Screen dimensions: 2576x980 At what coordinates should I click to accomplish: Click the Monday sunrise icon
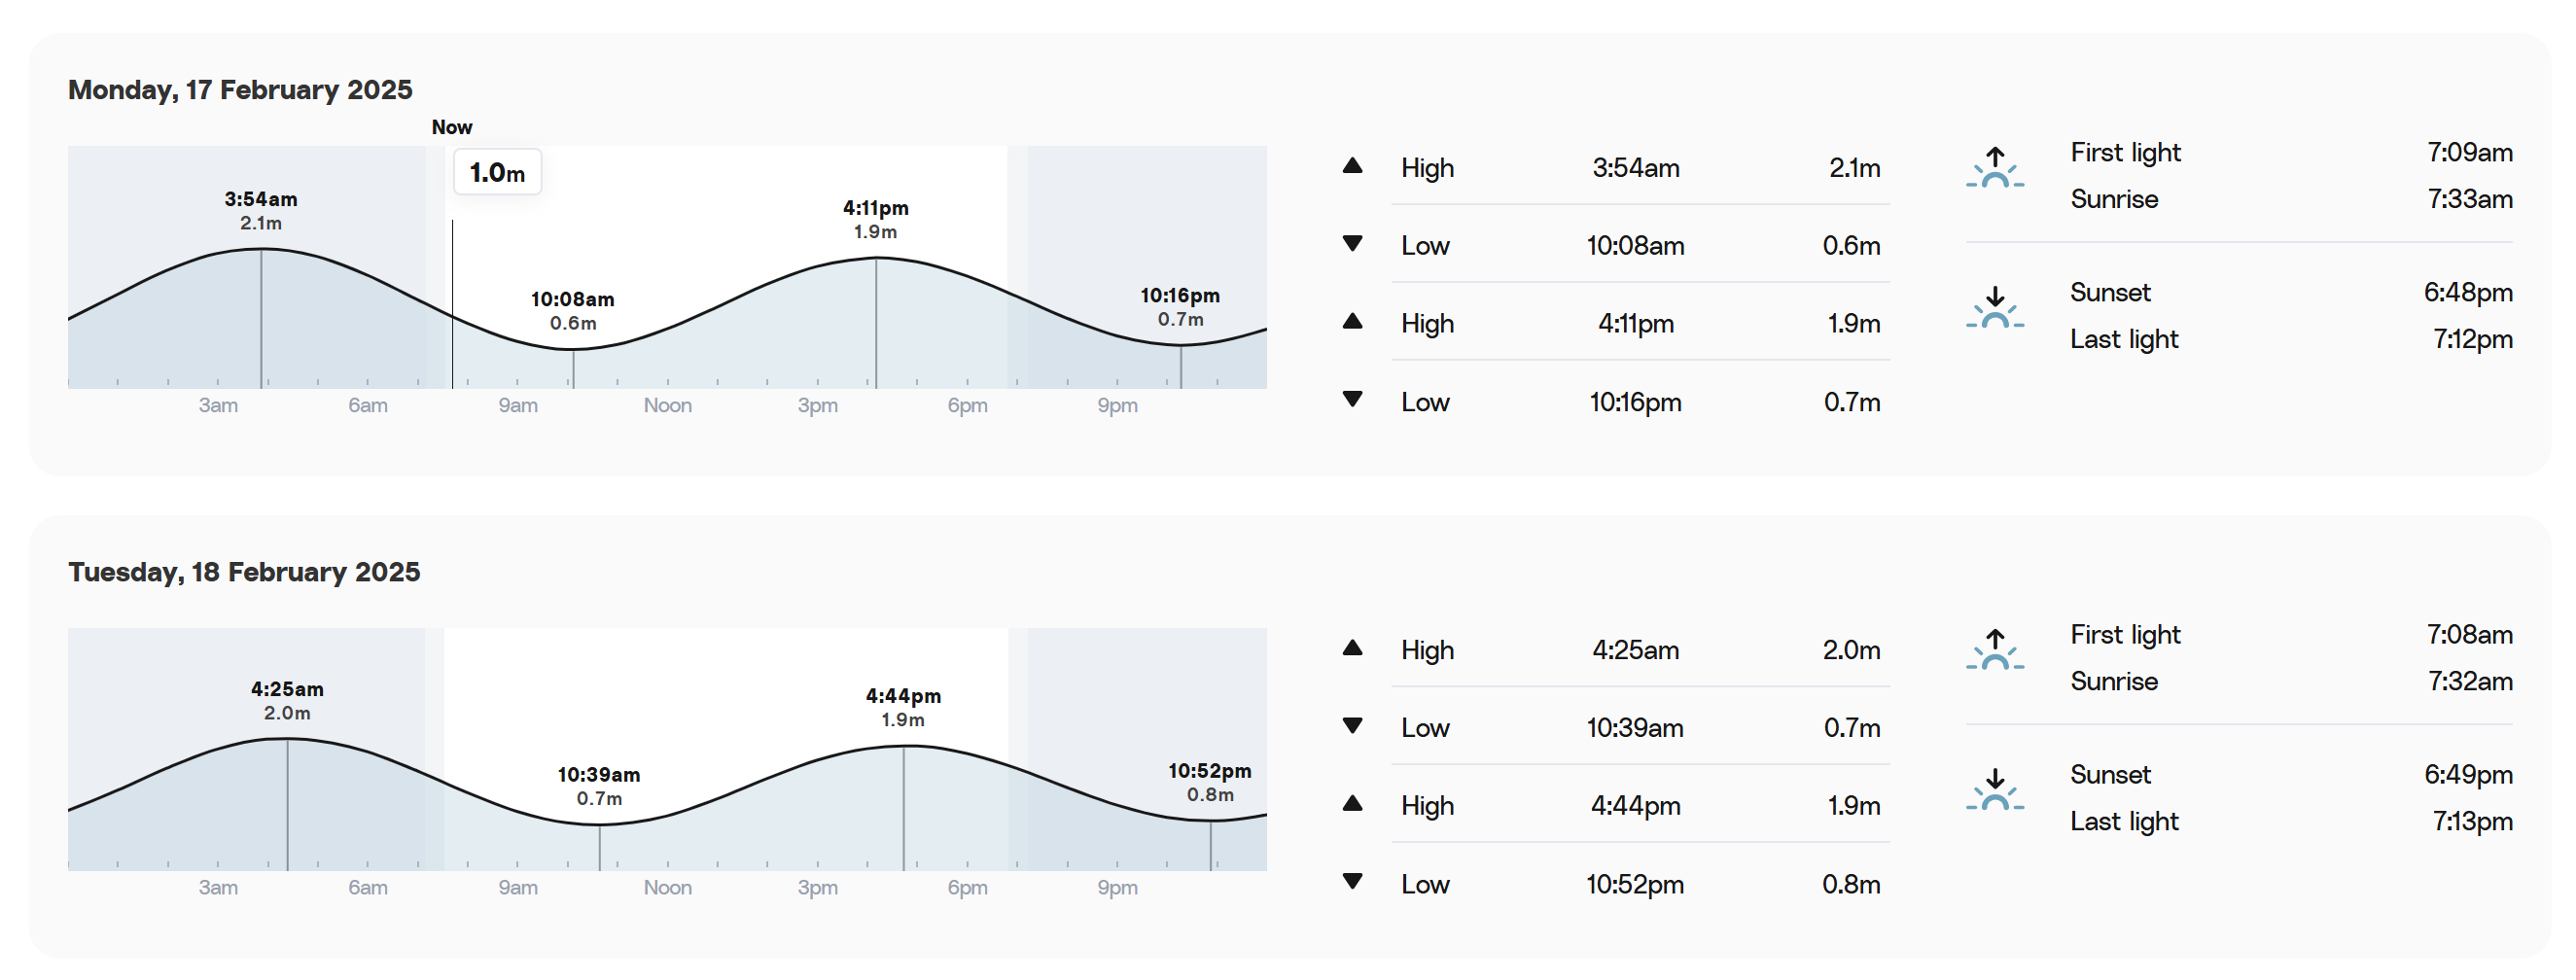[x=1994, y=168]
